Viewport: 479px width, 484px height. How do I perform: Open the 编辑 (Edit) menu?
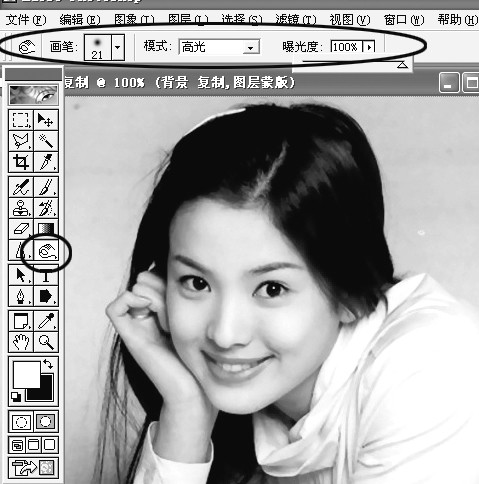tap(80, 20)
